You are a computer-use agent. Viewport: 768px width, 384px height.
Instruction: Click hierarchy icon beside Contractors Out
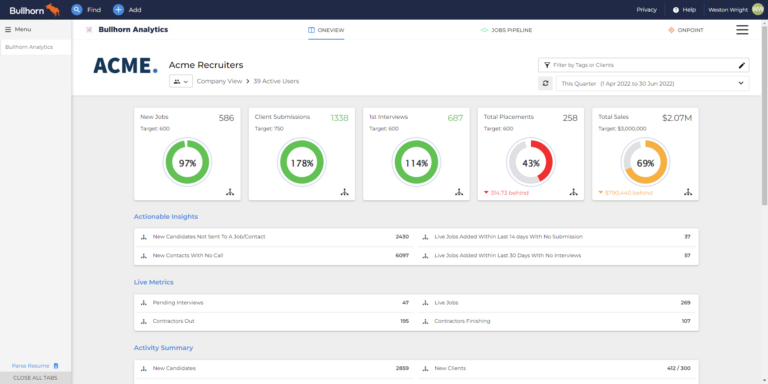(x=144, y=322)
